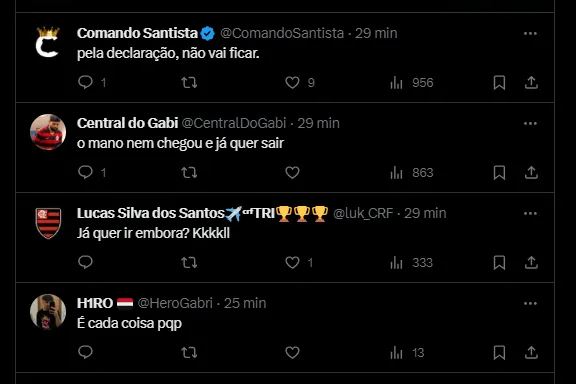This screenshot has width=576, height=384.
Task: Bookmark the Lucas Silva dos Santos tweet
Action: coord(499,262)
